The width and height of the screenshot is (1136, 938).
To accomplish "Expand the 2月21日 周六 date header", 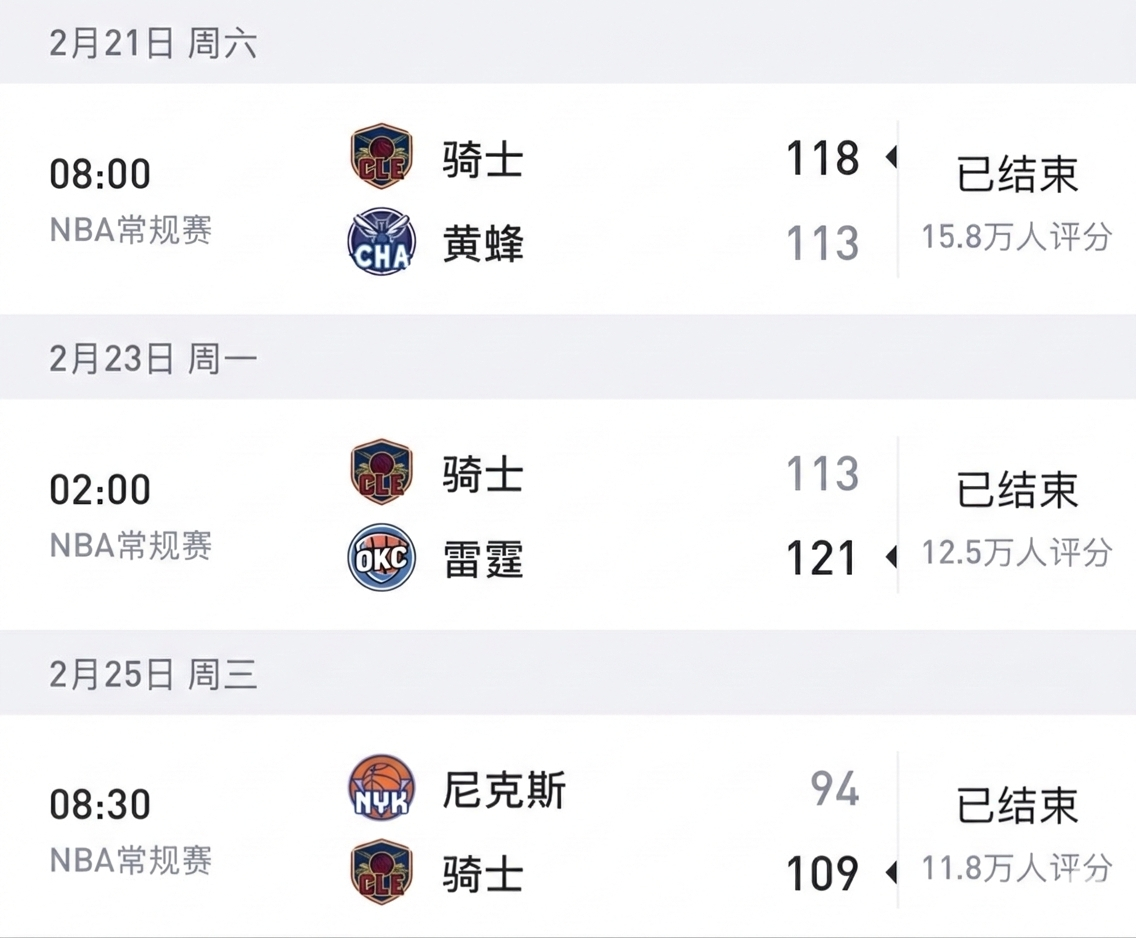I will point(152,42).
